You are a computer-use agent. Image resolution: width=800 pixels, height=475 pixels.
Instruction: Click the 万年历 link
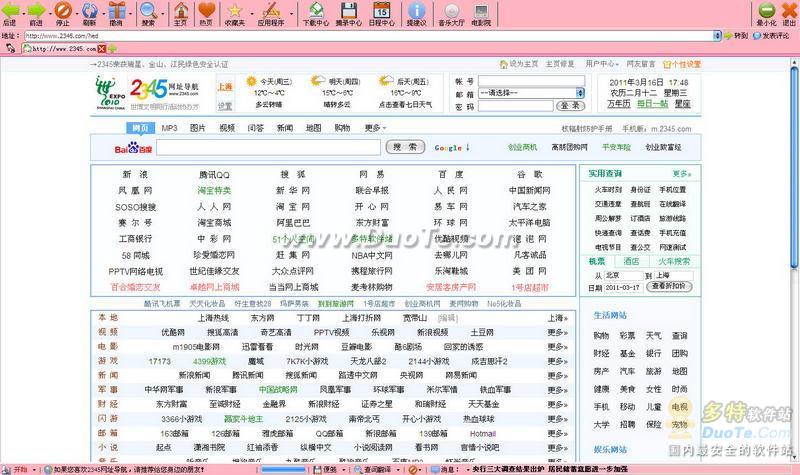click(619, 104)
